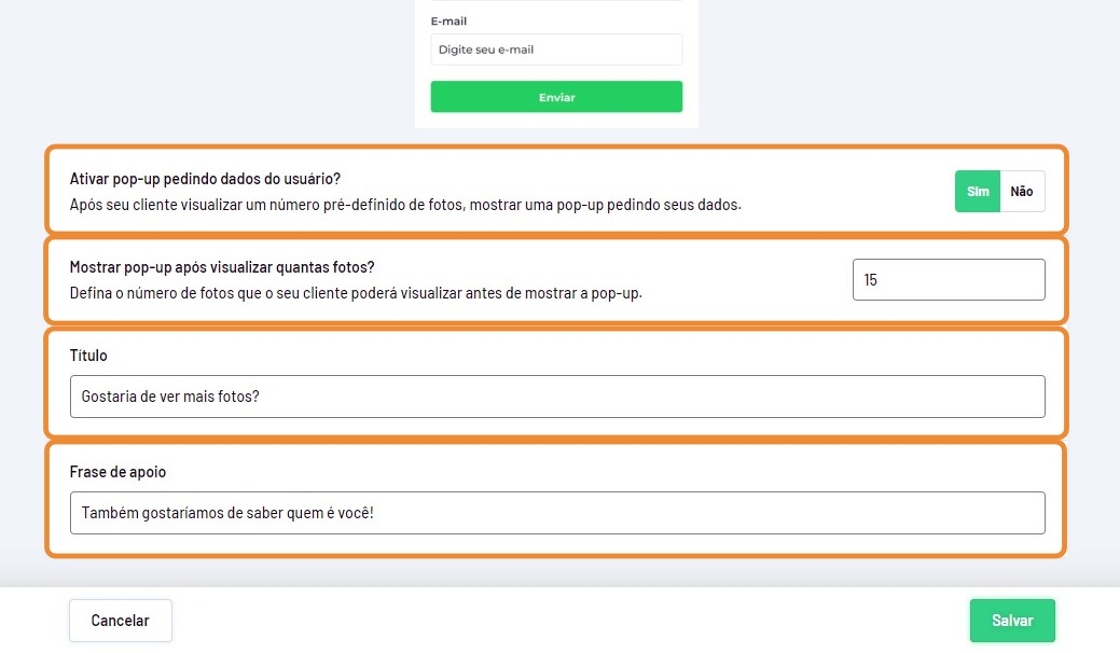Save changes with the Salvar button
The height and width of the screenshot is (653, 1120).
1012,621
